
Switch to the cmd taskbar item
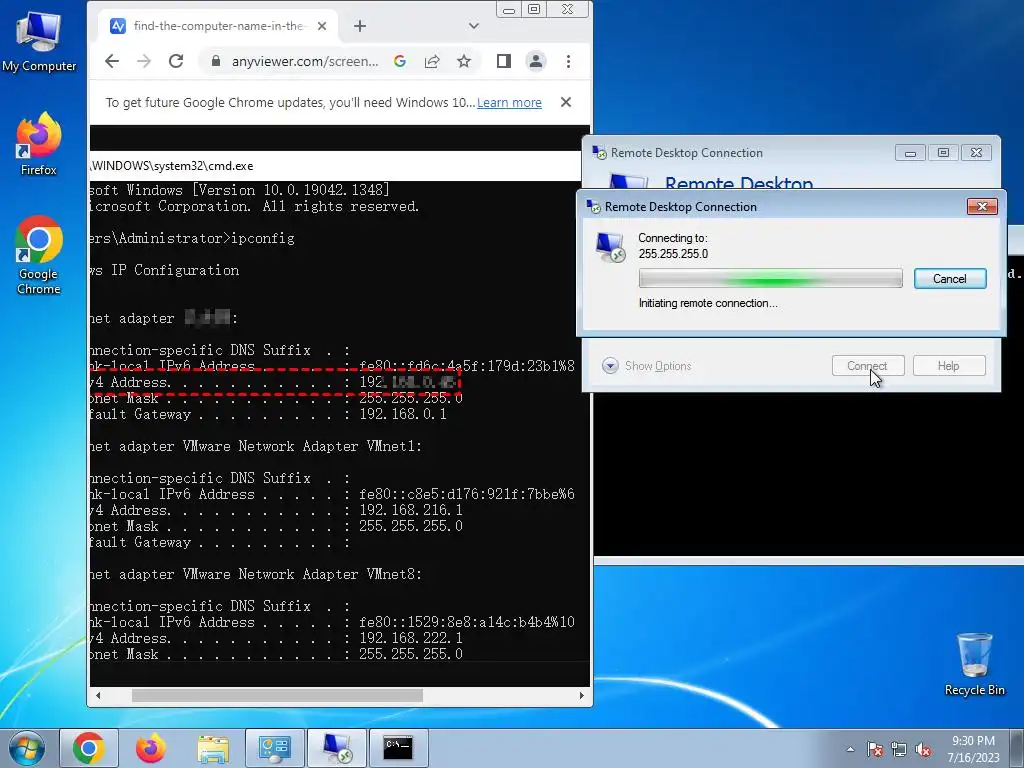point(398,748)
